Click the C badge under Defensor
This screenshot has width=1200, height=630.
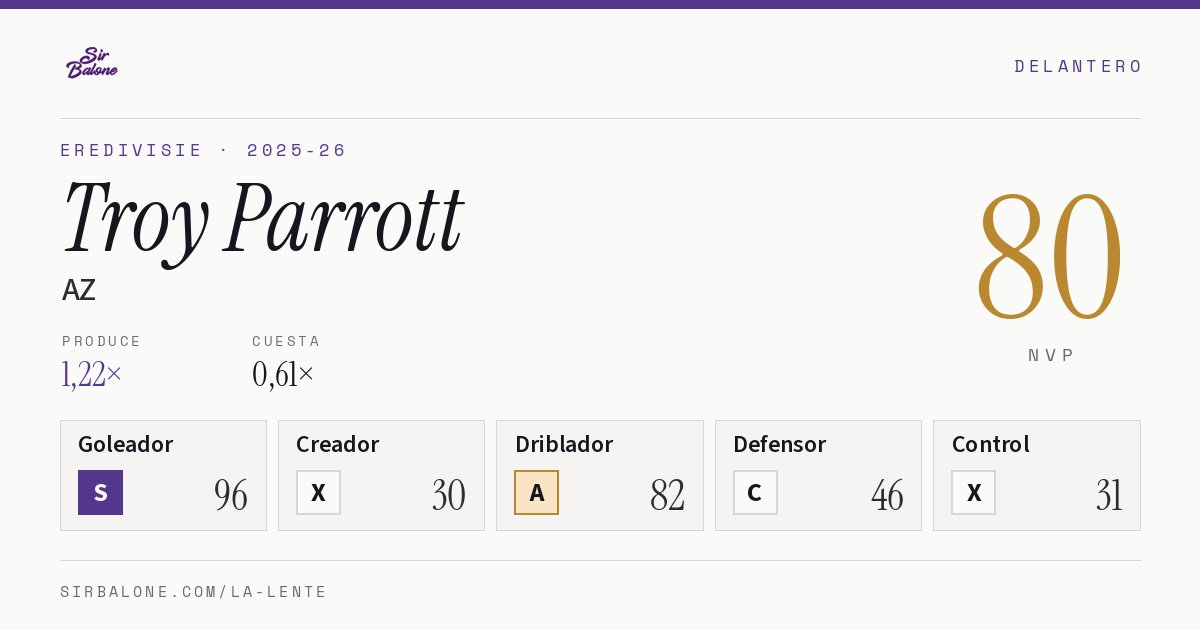755,492
